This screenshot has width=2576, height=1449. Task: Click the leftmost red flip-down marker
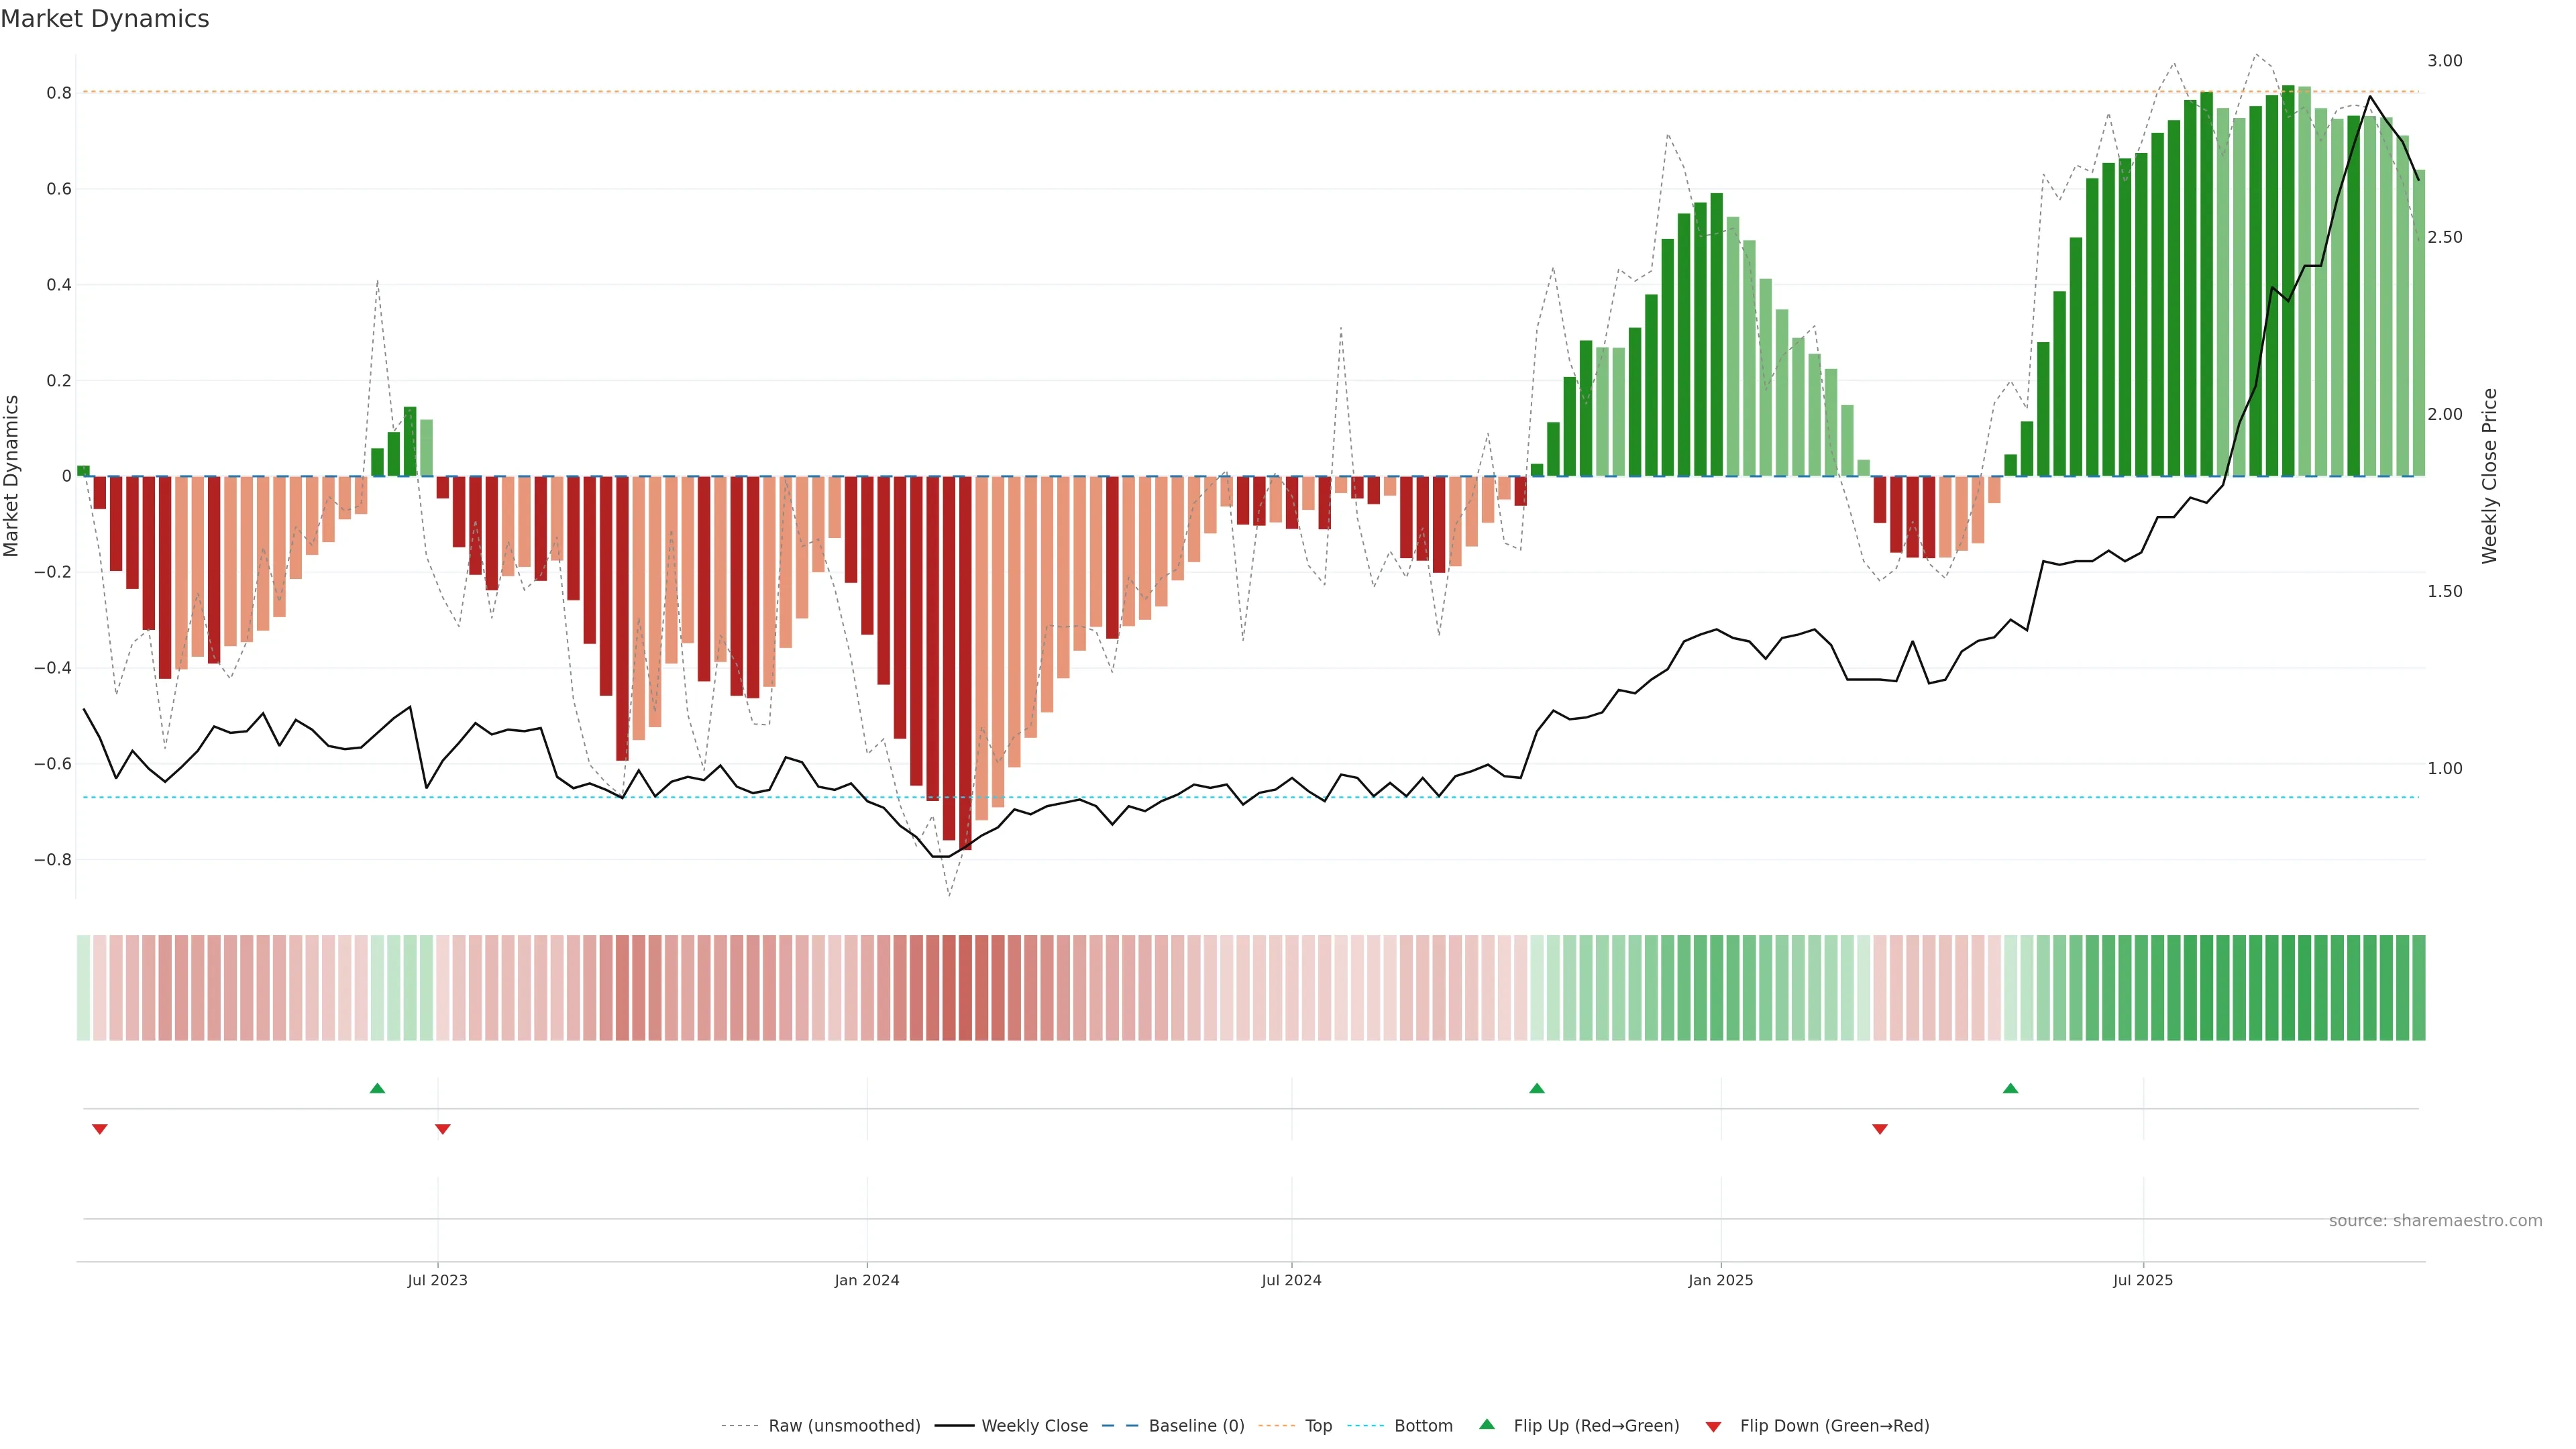pos(100,1129)
